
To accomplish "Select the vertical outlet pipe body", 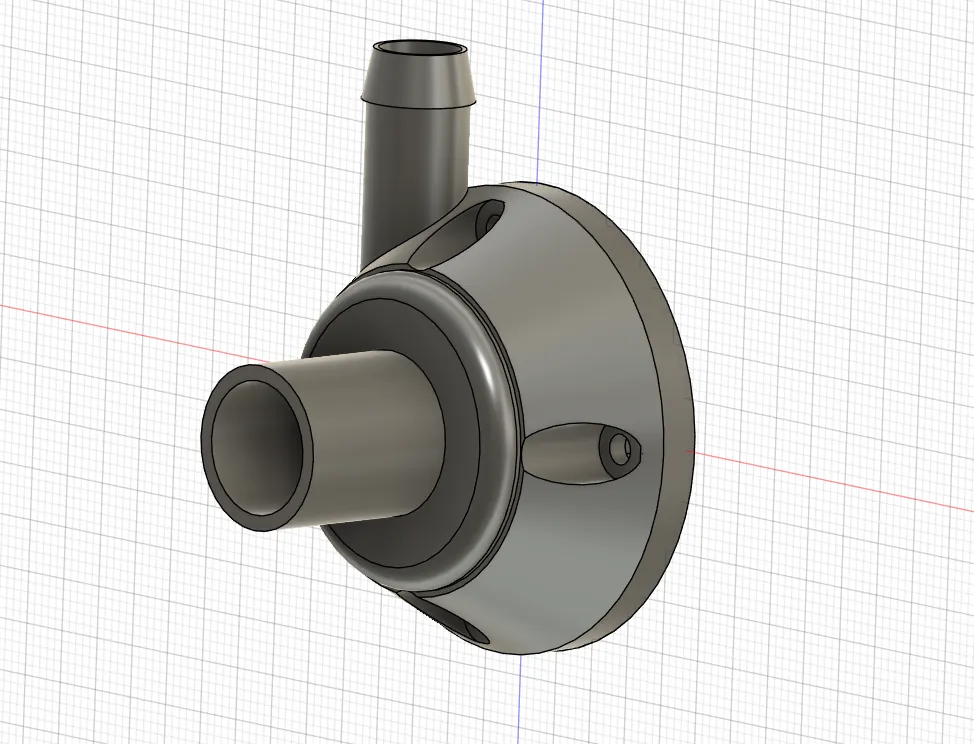I will pyautogui.click(x=413, y=180).
